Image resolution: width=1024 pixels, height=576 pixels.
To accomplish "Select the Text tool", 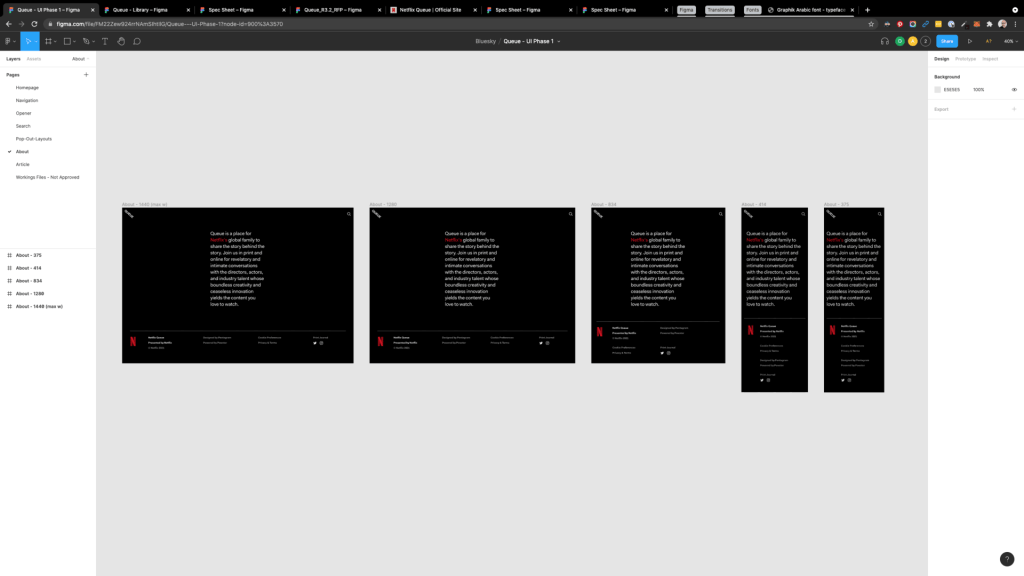I will [x=105, y=41].
